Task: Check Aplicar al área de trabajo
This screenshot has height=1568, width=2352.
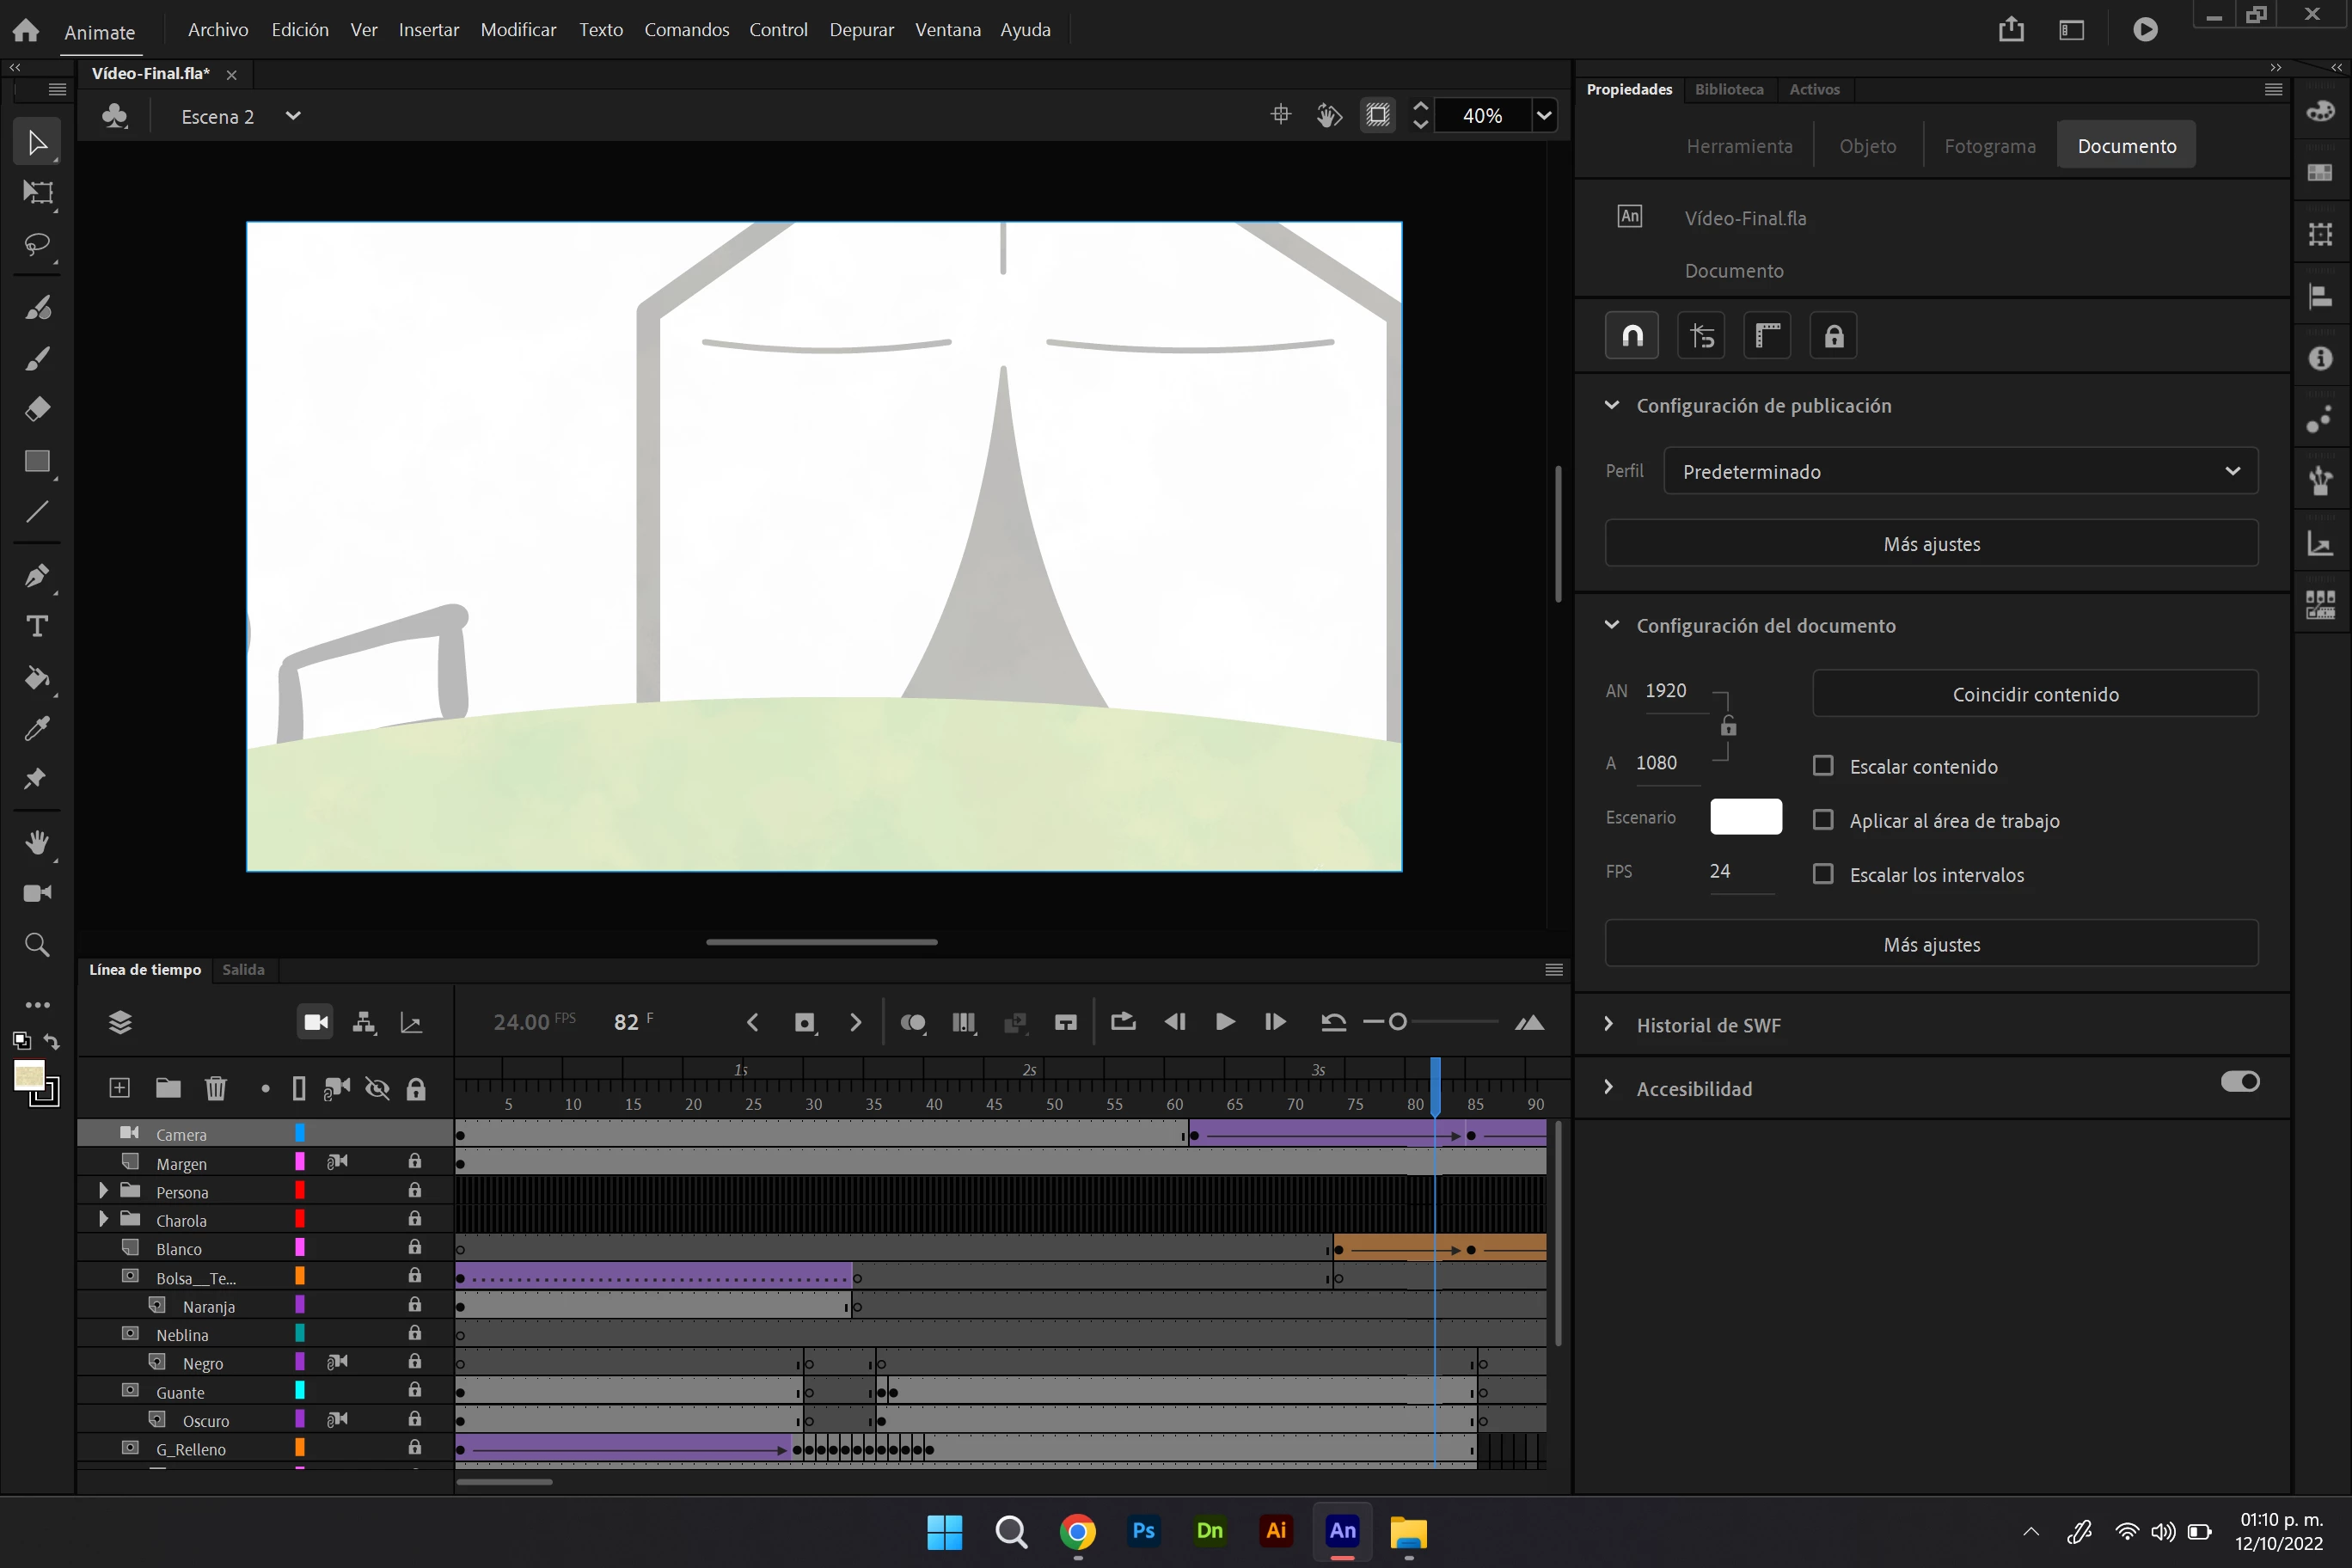Action: tap(1823, 820)
